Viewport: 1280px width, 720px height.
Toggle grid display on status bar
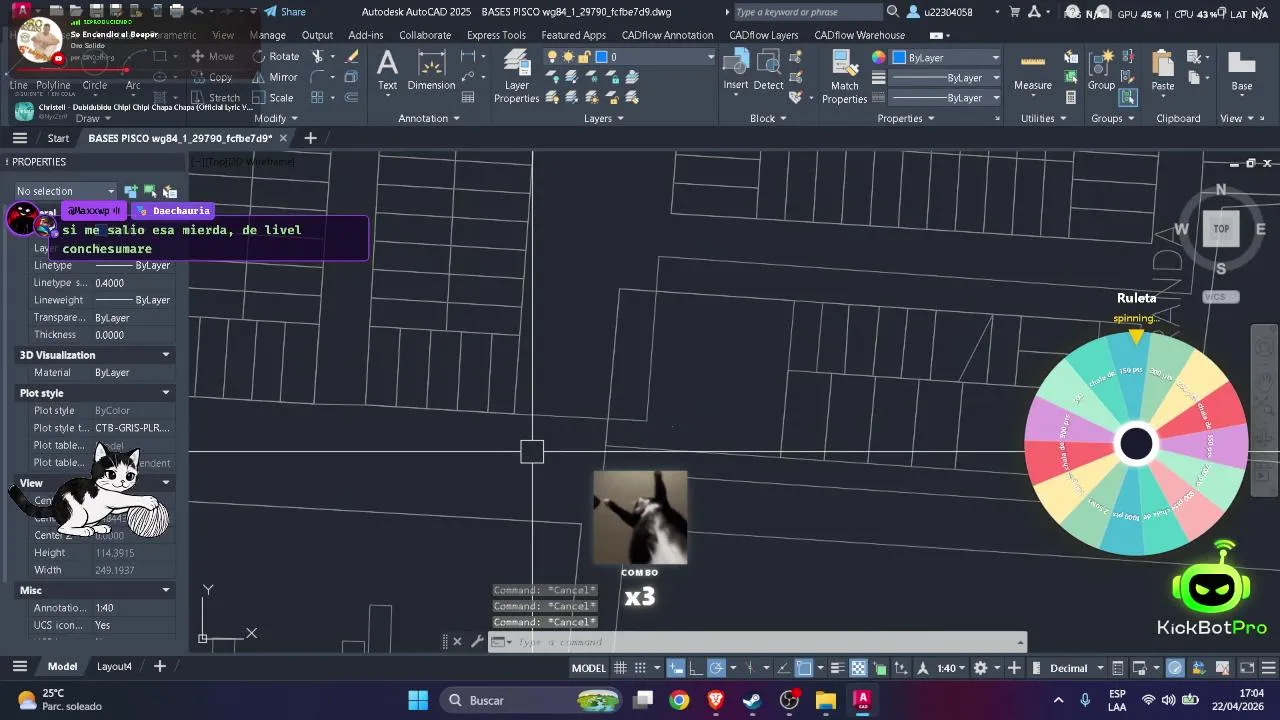point(620,668)
